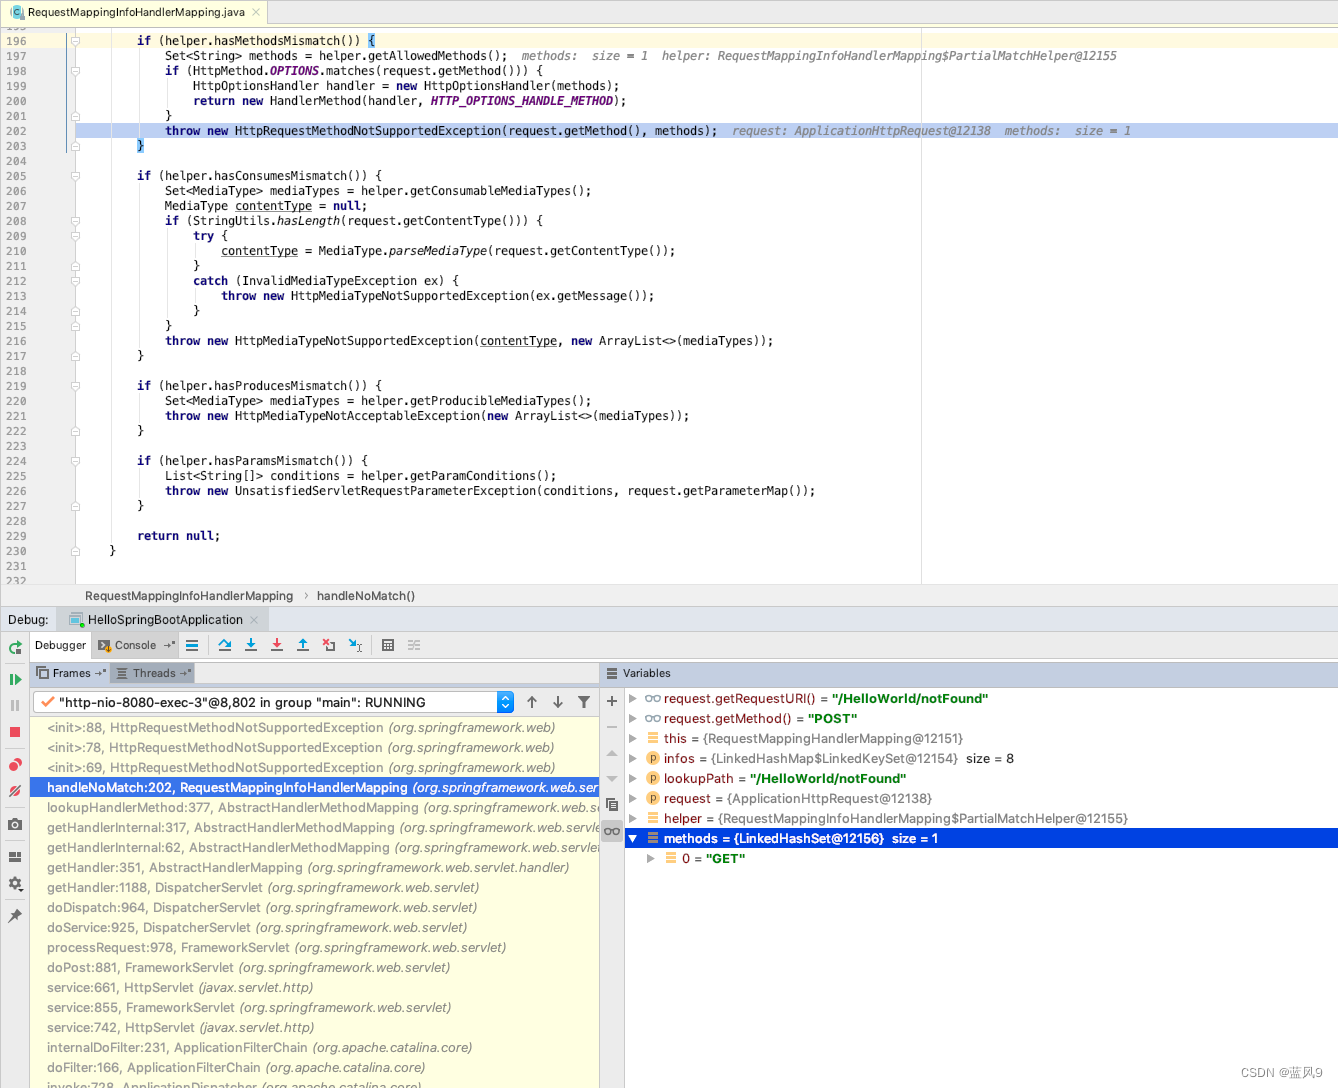Image resolution: width=1338 pixels, height=1088 pixels.
Task: Select the <init>:88 exception stack frame
Action: coord(314,728)
